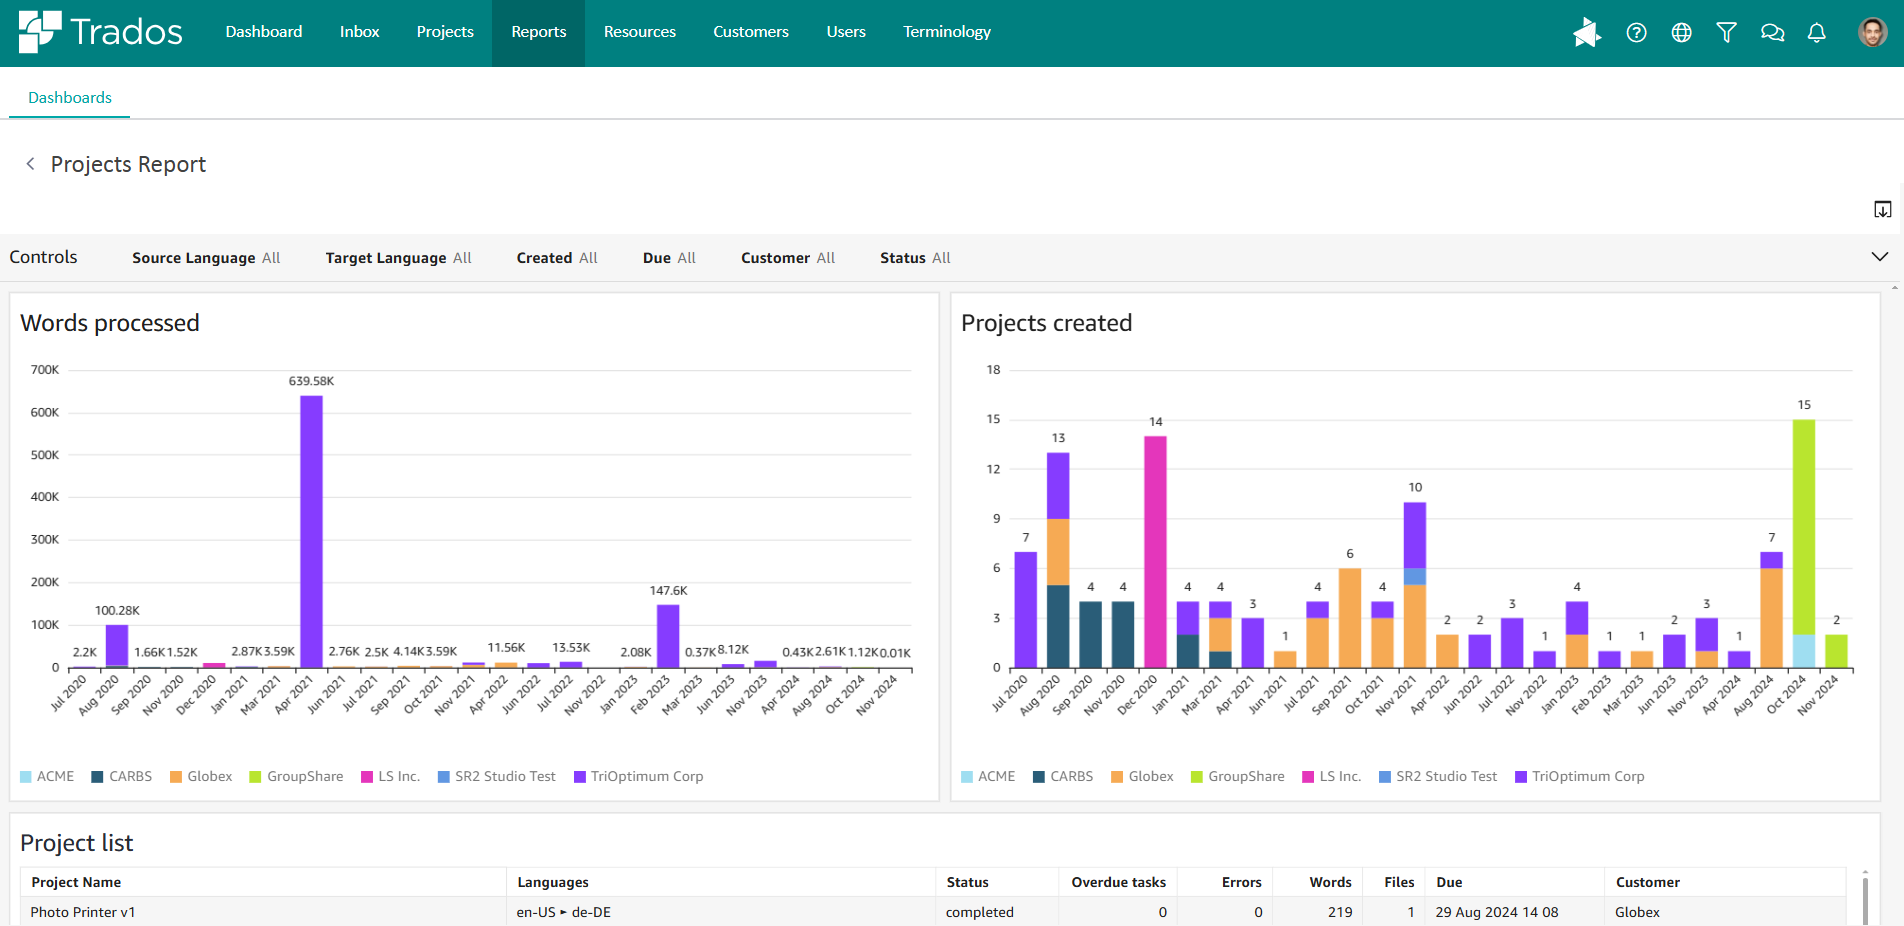
Task: Click CARBS legend in Projects created
Action: [x=1063, y=777]
